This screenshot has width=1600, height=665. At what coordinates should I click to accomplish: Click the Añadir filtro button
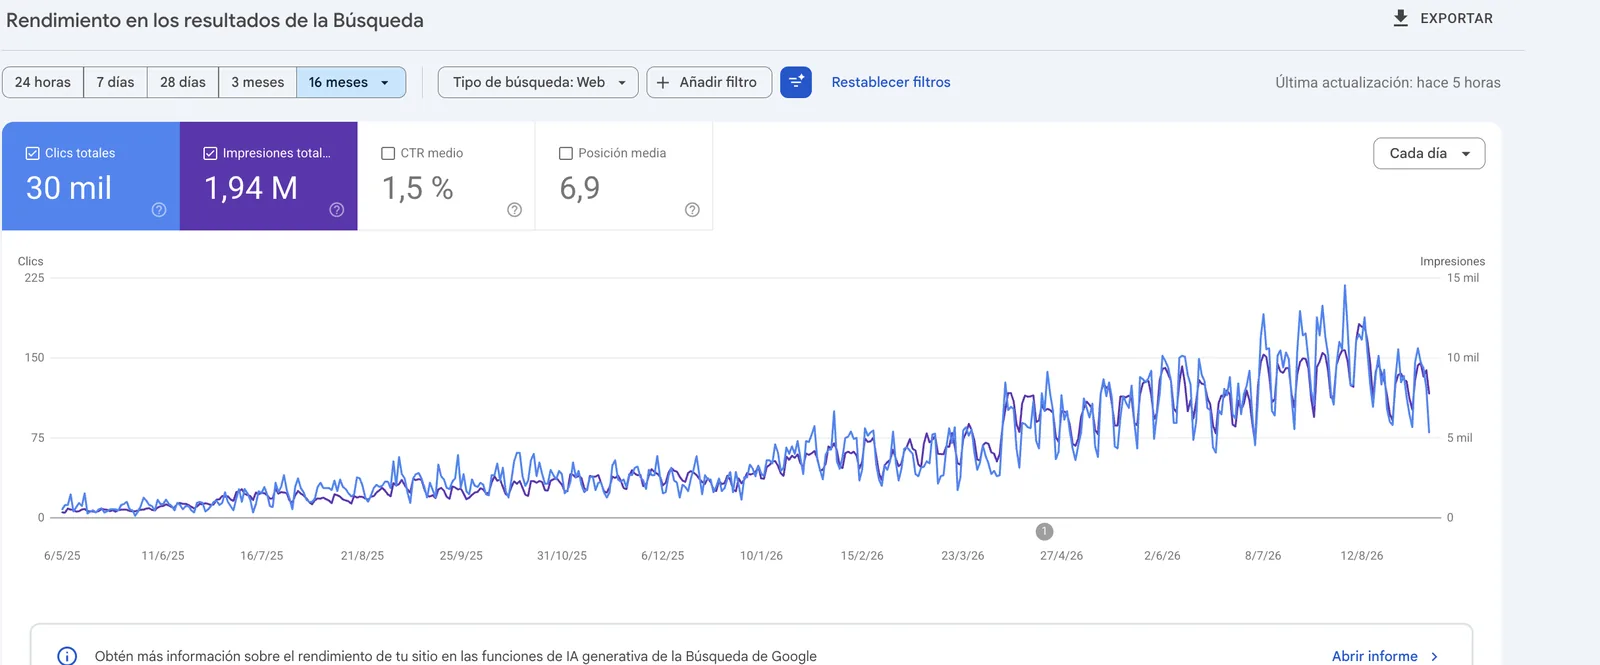[x=709, y=82]
